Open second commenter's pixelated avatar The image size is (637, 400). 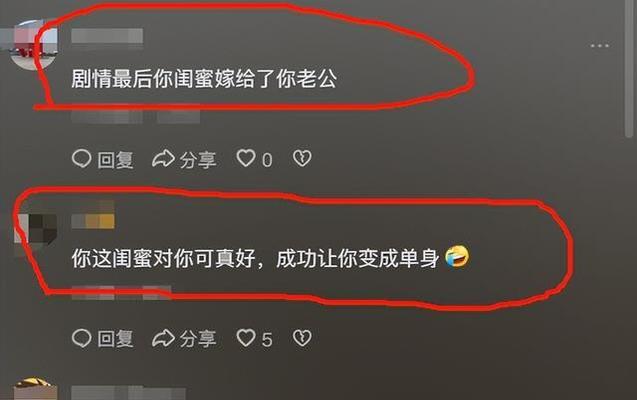pos(35,231)
